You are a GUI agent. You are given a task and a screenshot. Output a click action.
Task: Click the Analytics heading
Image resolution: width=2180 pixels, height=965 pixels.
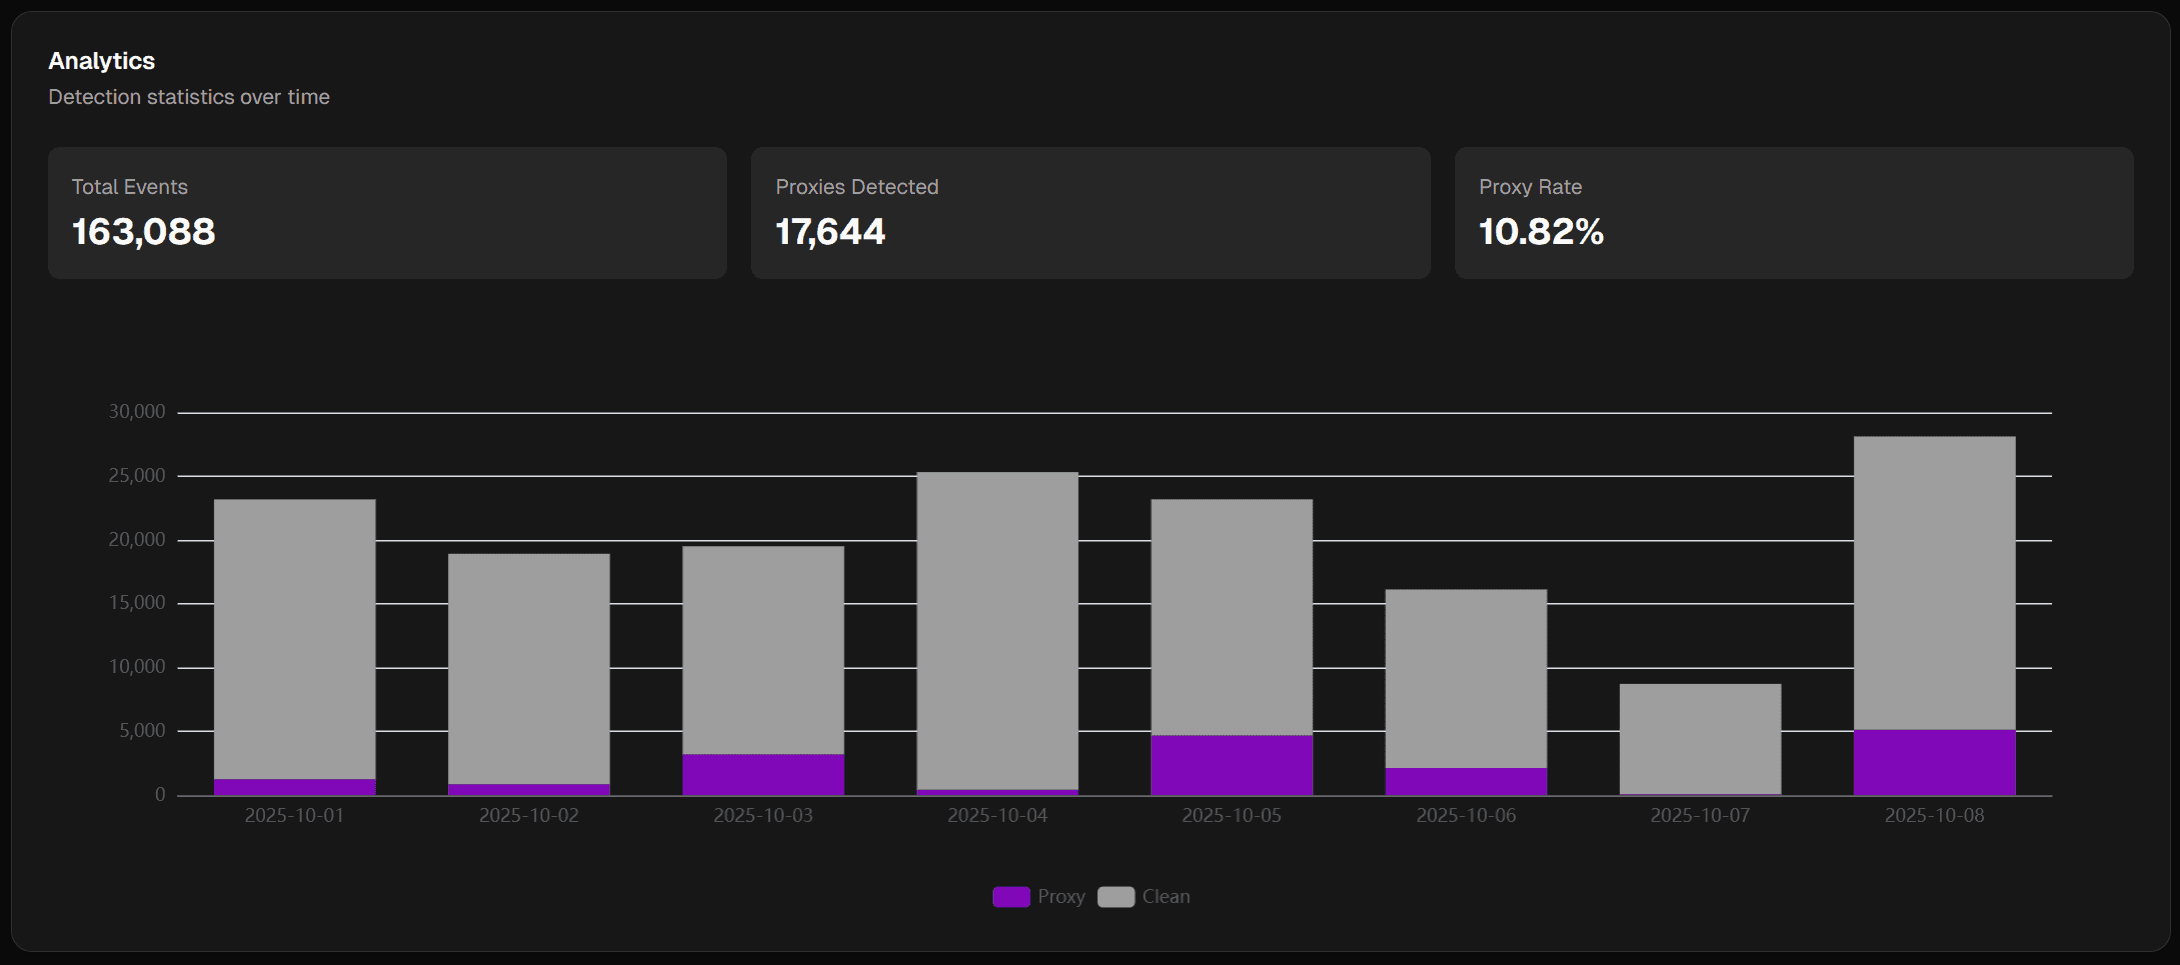(102, 61)
